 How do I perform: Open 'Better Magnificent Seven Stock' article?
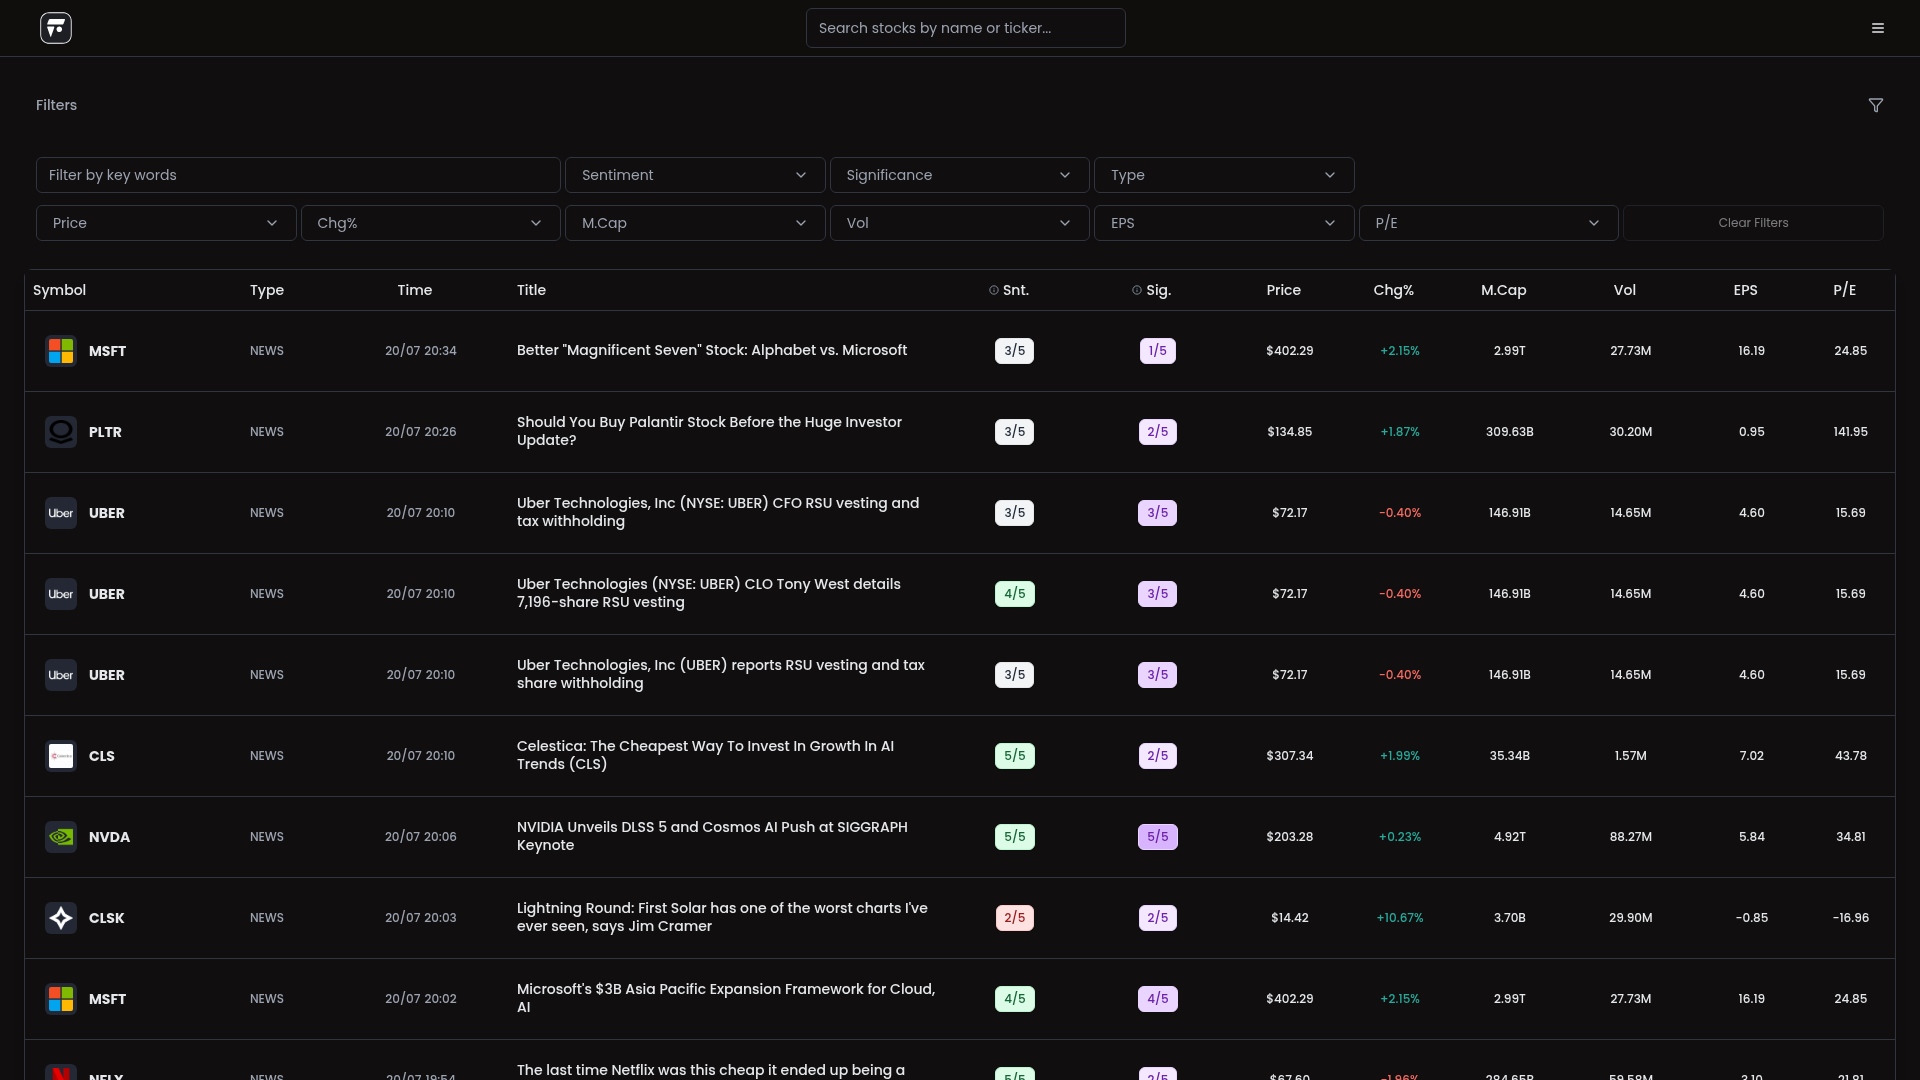712,350
